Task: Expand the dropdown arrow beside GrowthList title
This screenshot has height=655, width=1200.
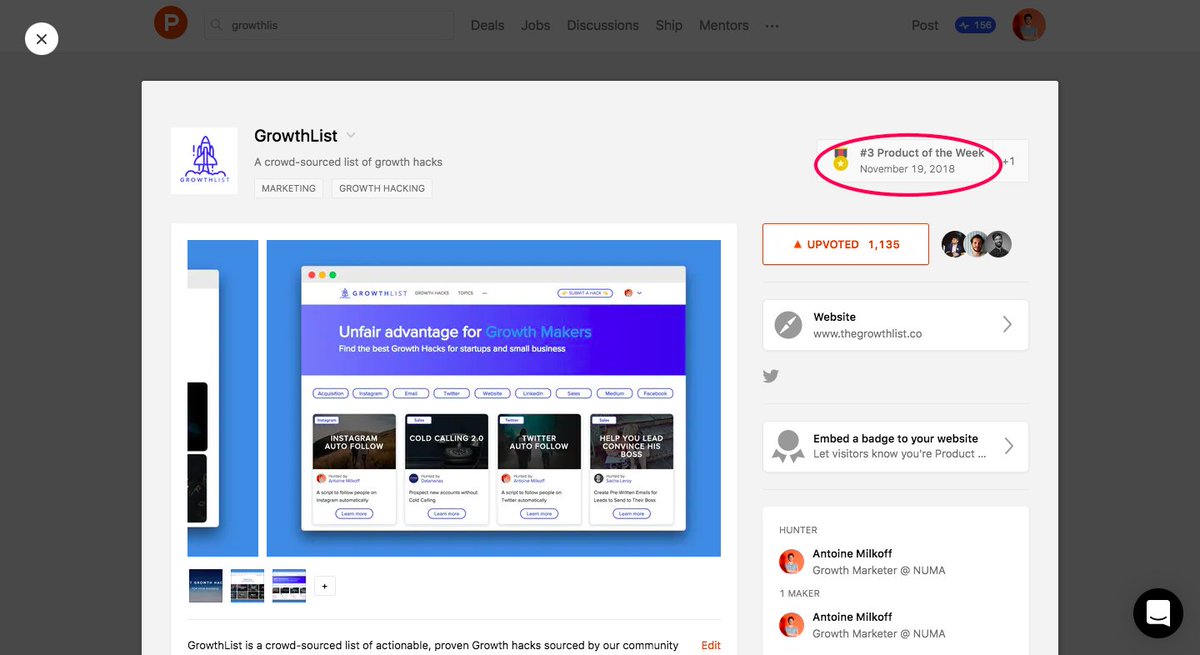Action: (x=351, y=136)
